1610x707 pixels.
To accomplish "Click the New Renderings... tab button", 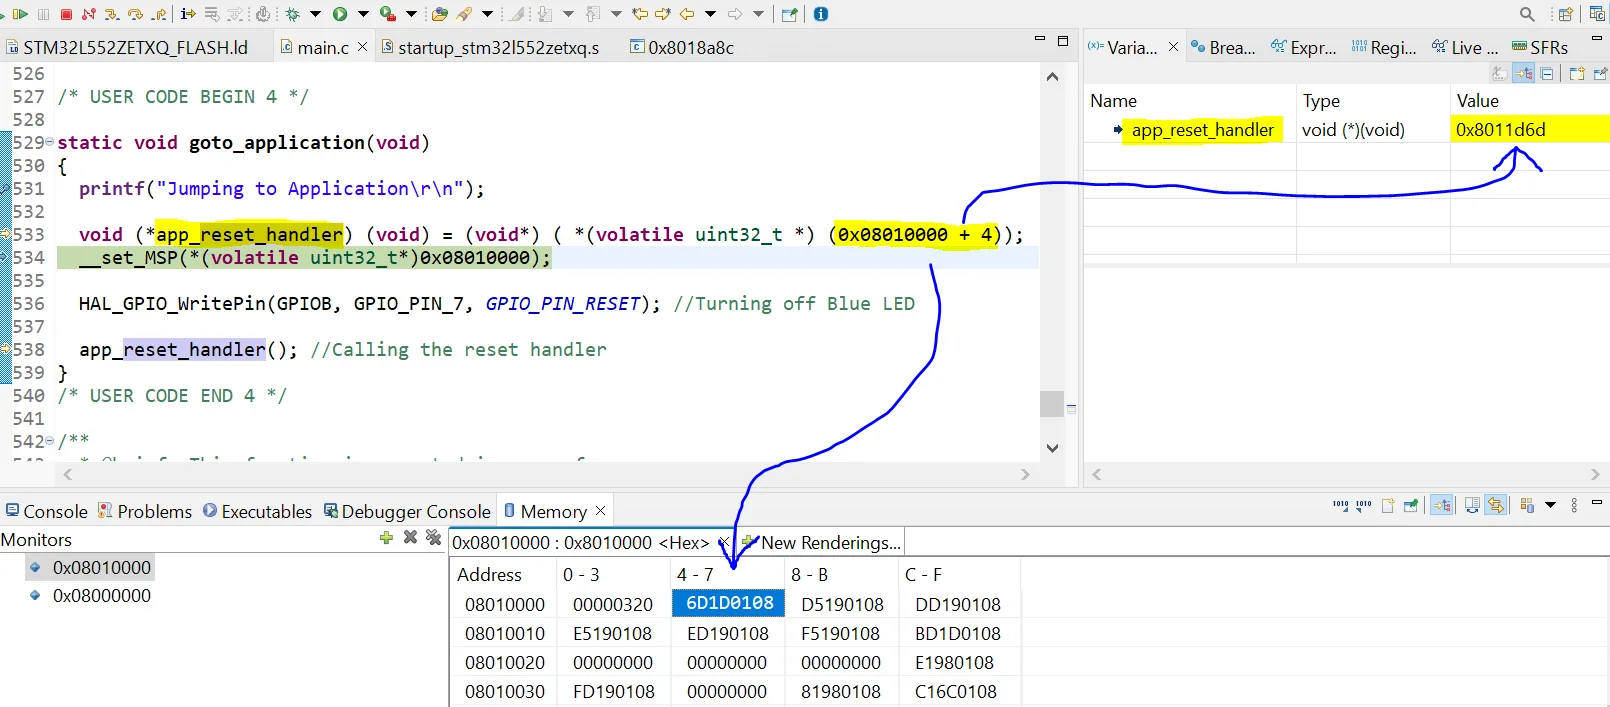I will click(830, 543).
